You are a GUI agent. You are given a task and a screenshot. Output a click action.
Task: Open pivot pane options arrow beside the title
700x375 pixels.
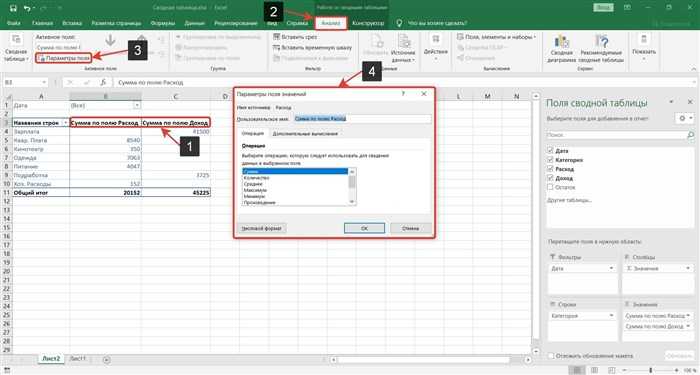(x=671, y=103)
